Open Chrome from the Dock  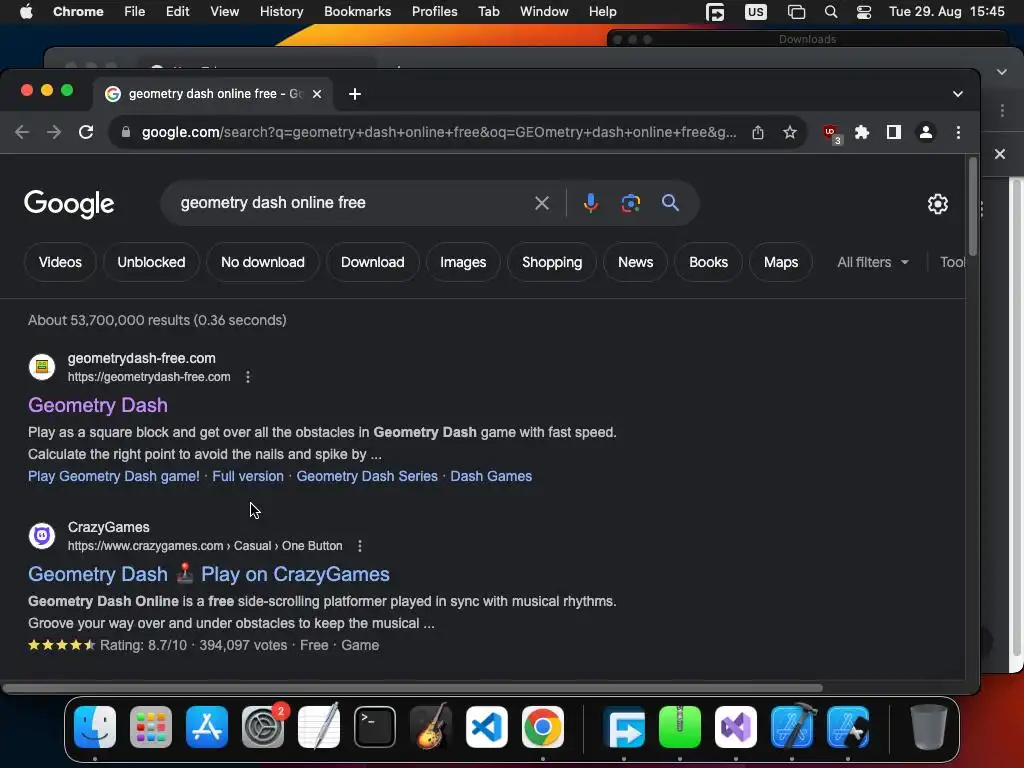tap(543, 727)
